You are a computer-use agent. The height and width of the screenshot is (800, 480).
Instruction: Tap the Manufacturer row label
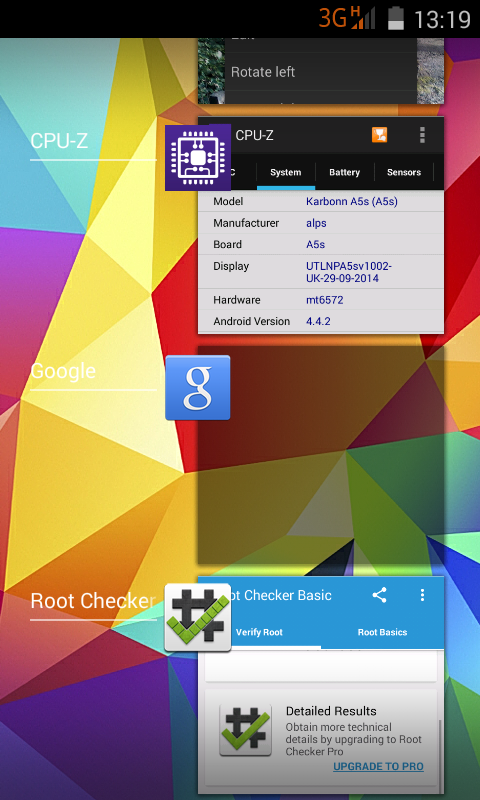pyautogui.click(x=246, y=223)
